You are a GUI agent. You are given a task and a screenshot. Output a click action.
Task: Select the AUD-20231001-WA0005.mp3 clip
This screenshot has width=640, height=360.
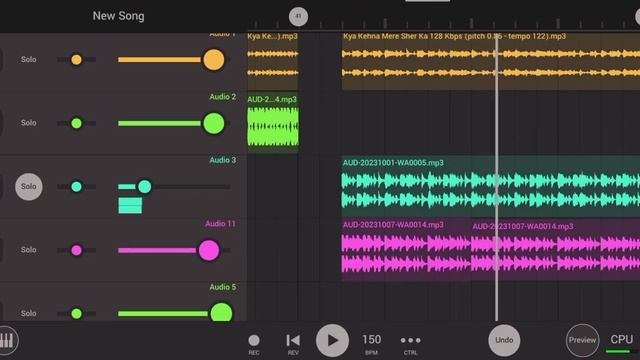491,187
